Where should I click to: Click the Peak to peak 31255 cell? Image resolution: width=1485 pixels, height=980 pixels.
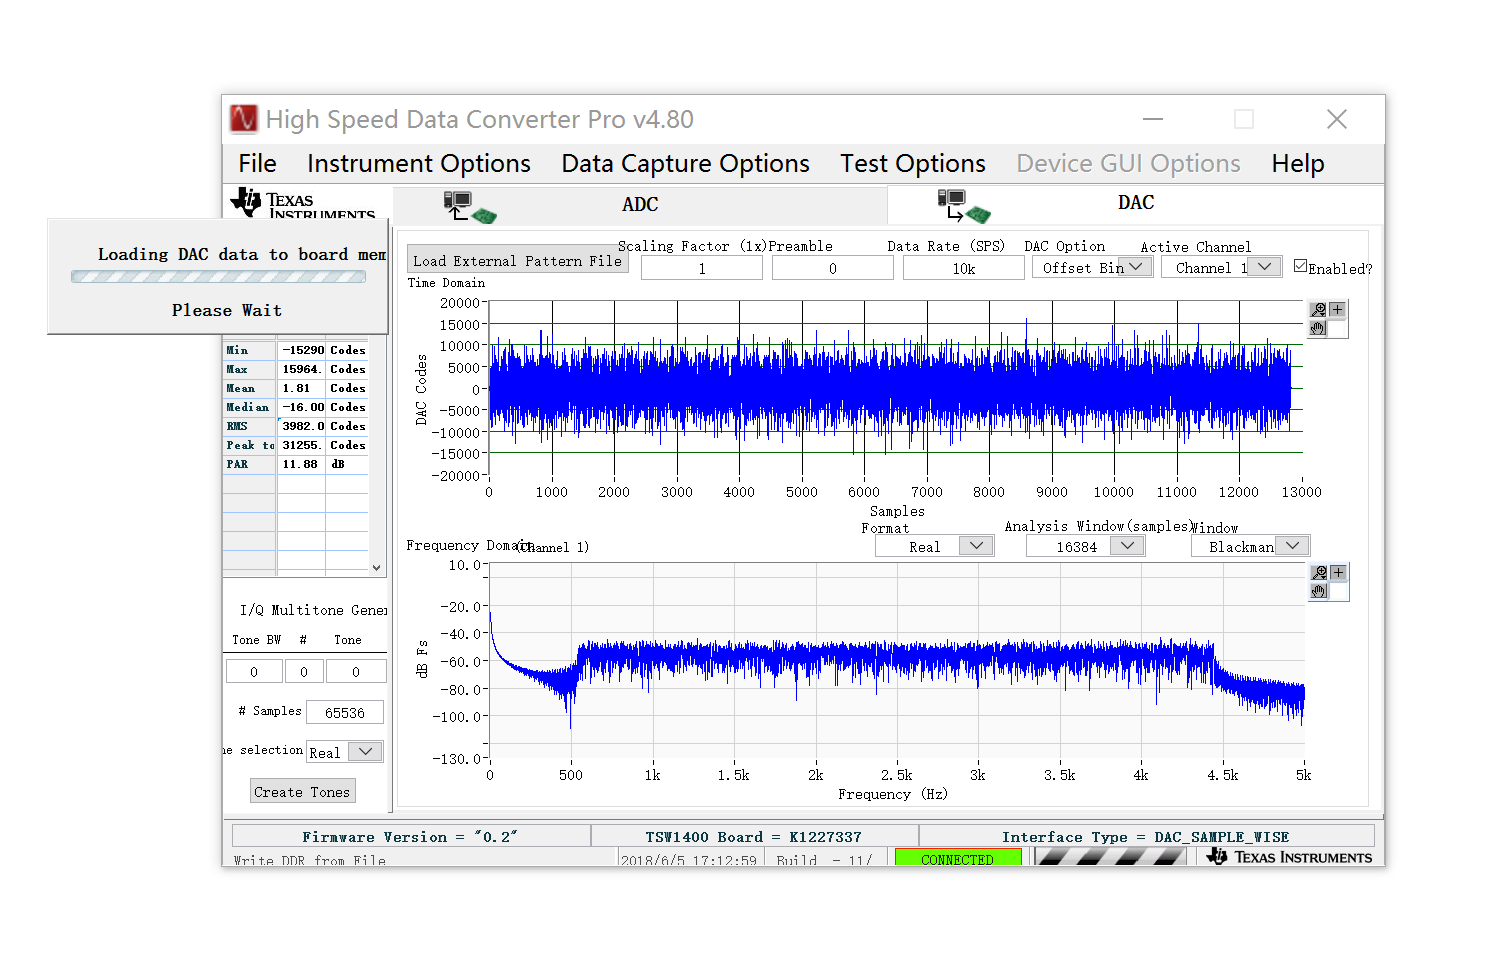coord(302,445)
